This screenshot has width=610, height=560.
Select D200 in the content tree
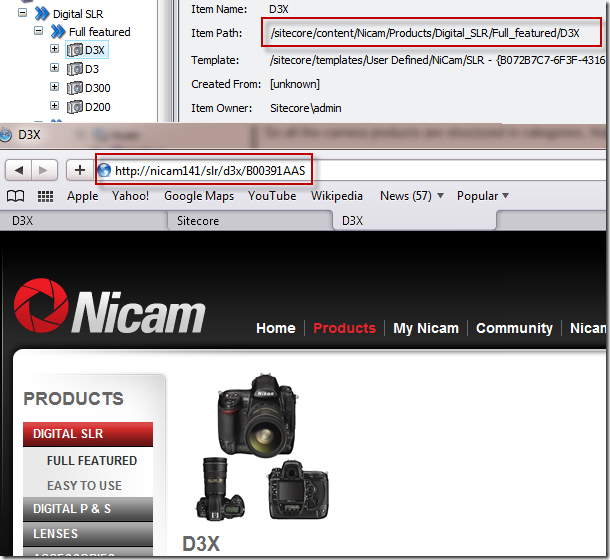pyautogui.click(x=98, y=107)
